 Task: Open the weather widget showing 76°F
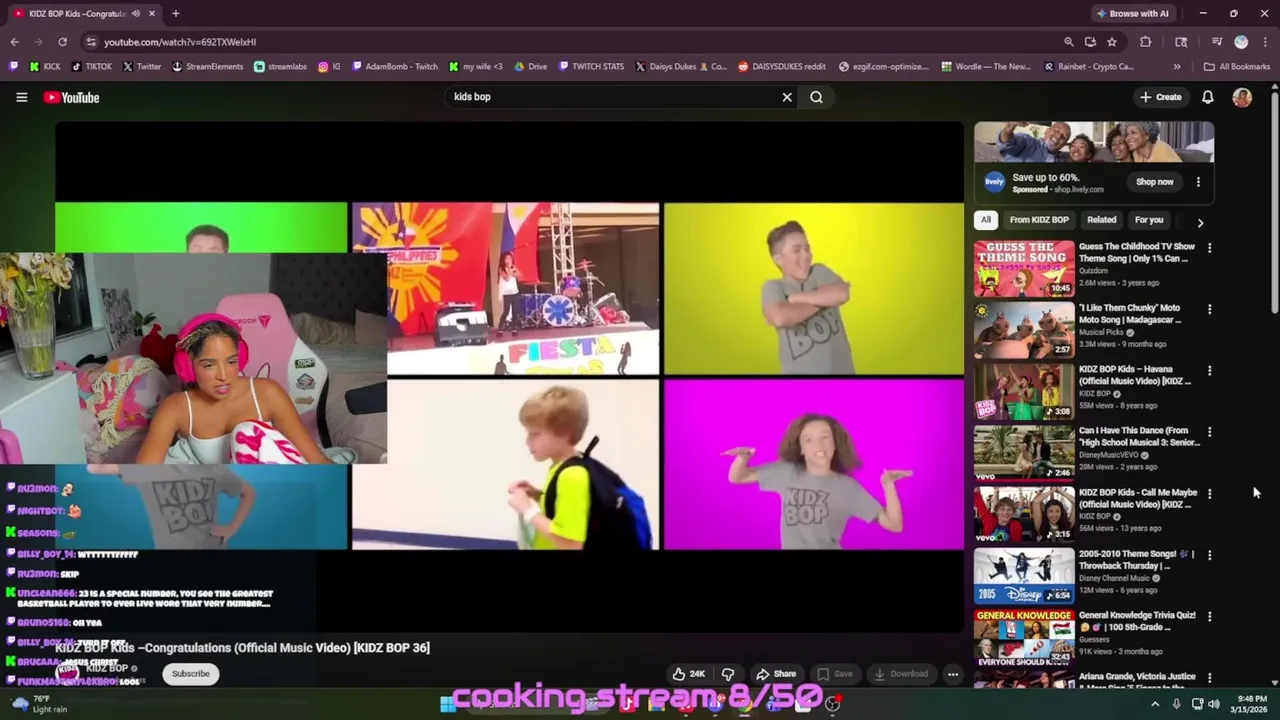[x=40, y=704]
